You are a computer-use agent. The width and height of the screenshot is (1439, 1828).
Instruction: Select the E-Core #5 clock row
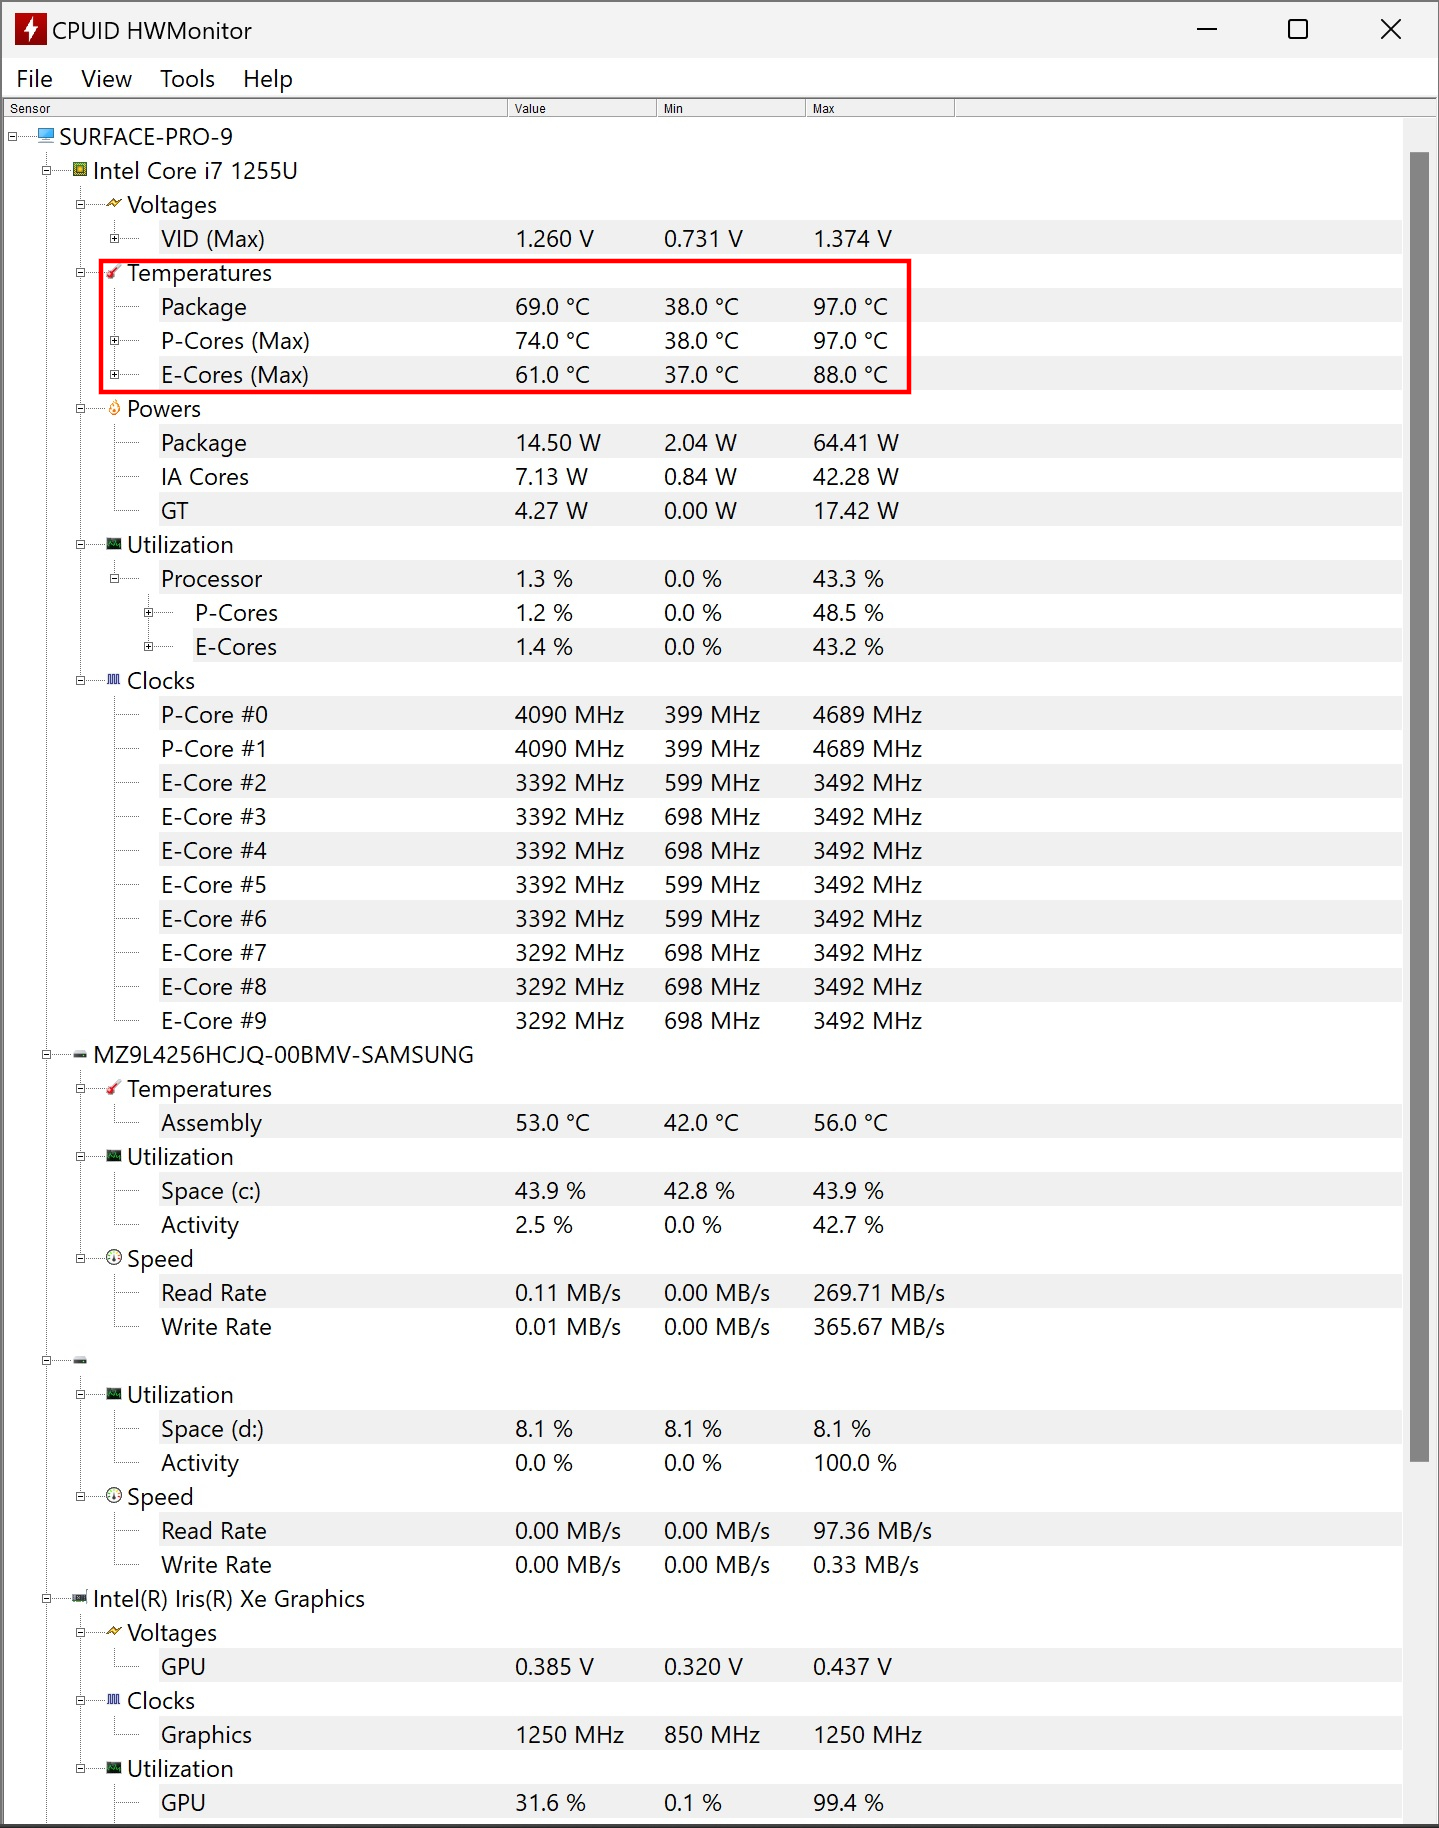click(780, 884)
